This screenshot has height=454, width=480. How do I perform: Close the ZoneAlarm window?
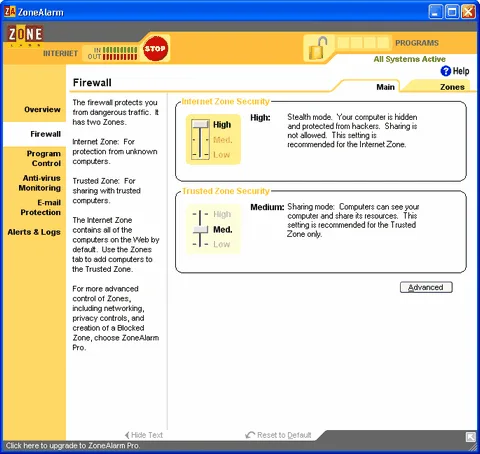(468, 12)
